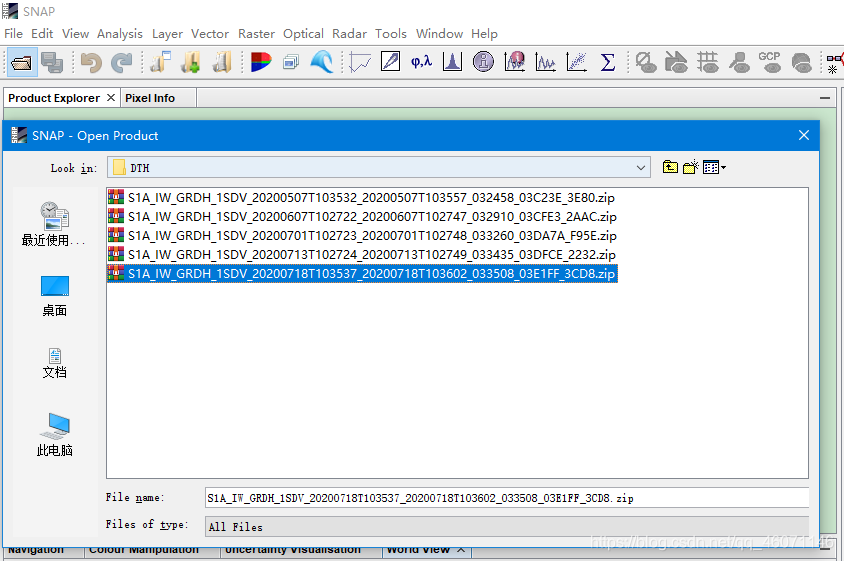
Task: Click the no-data mask overlay icon
Action: 646,62
